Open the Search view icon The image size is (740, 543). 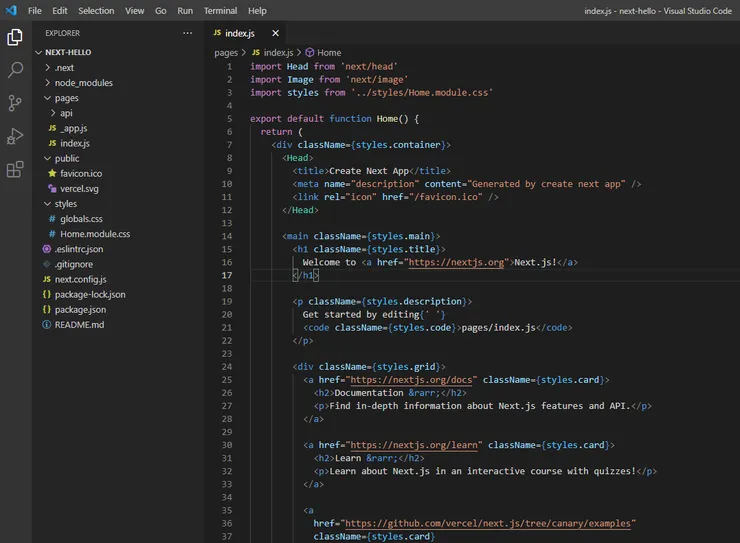coord(15,70)
